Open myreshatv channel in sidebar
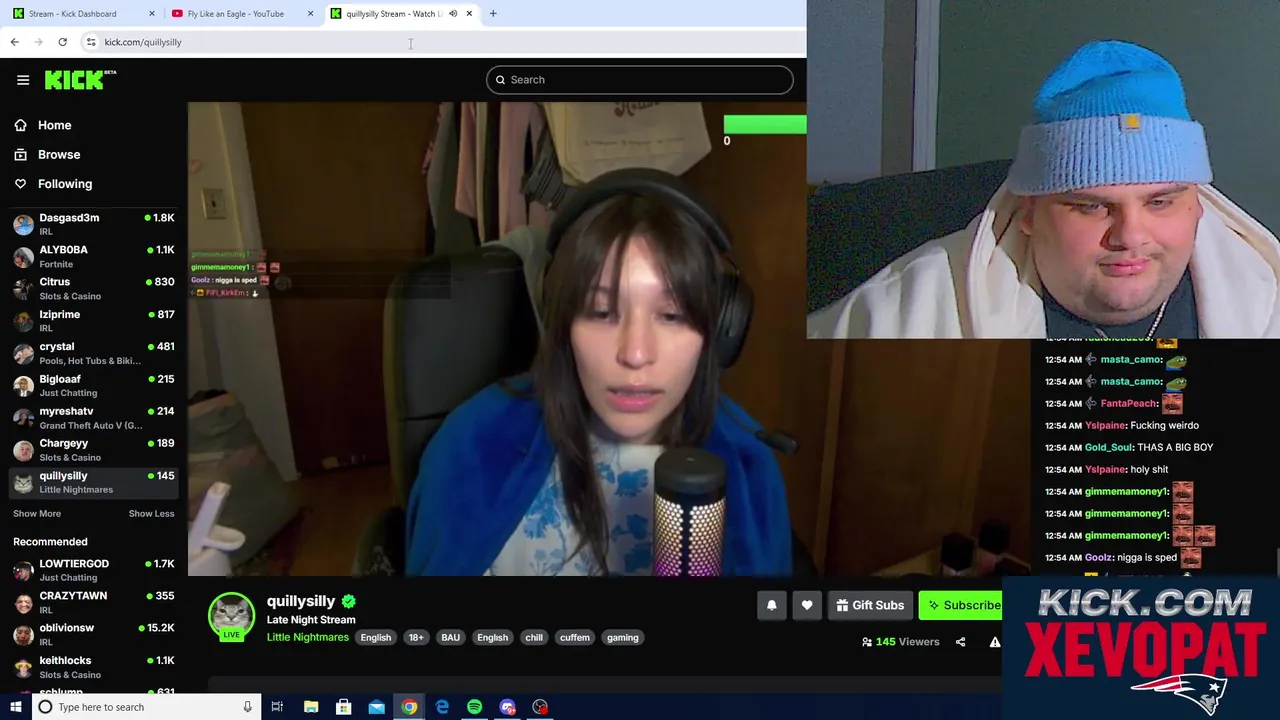 93,418
